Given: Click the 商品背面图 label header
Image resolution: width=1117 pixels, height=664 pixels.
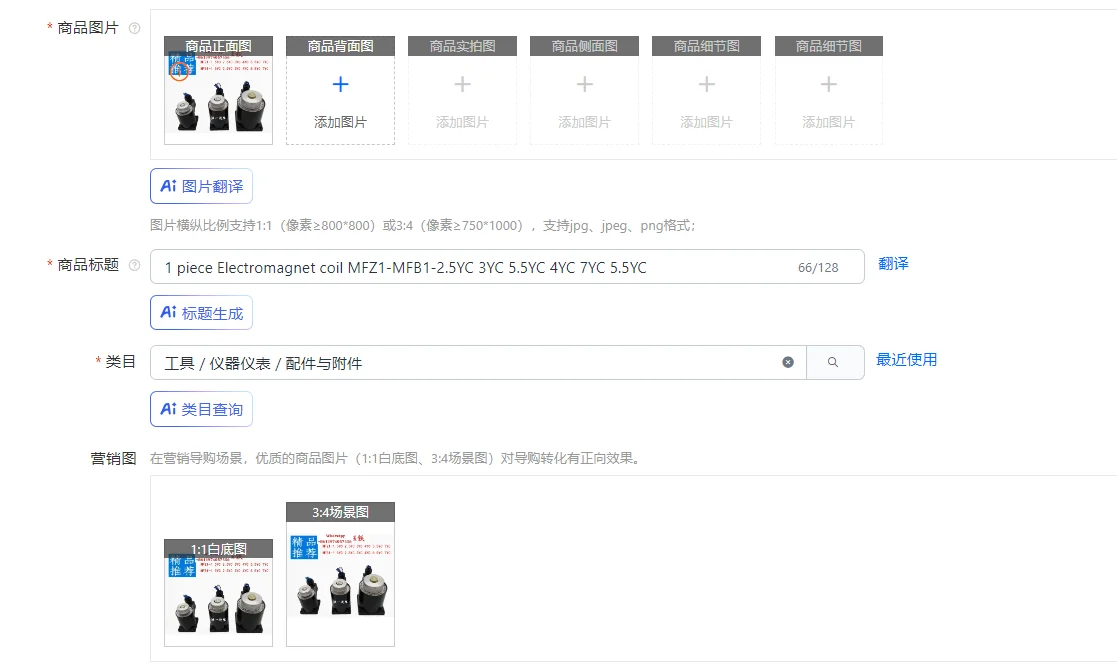Looking at the screenshot, I should (340, 46).
